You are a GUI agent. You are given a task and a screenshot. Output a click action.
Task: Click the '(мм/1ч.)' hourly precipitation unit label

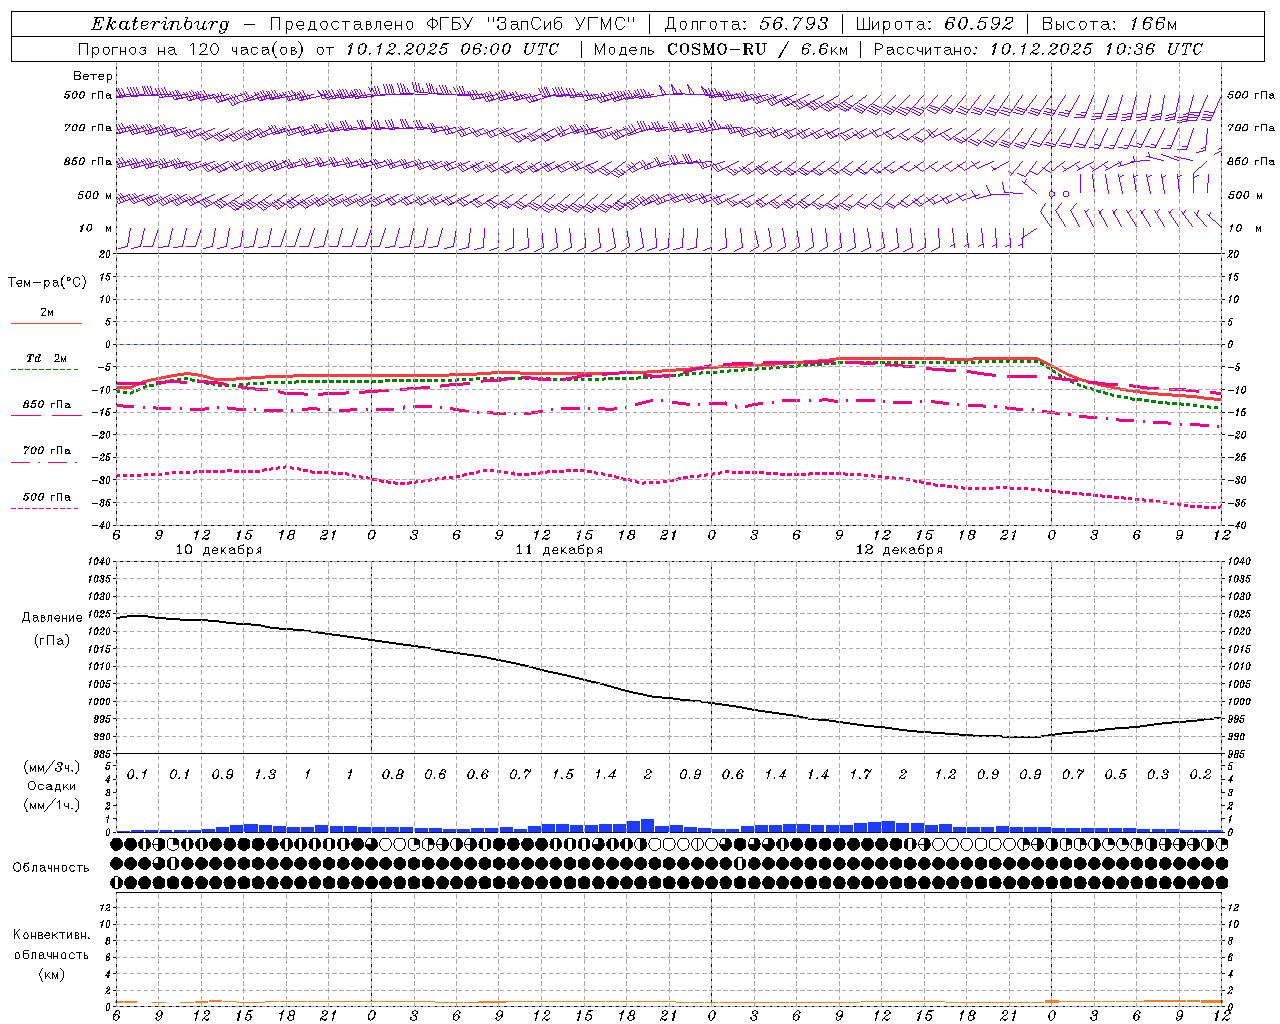52,805
